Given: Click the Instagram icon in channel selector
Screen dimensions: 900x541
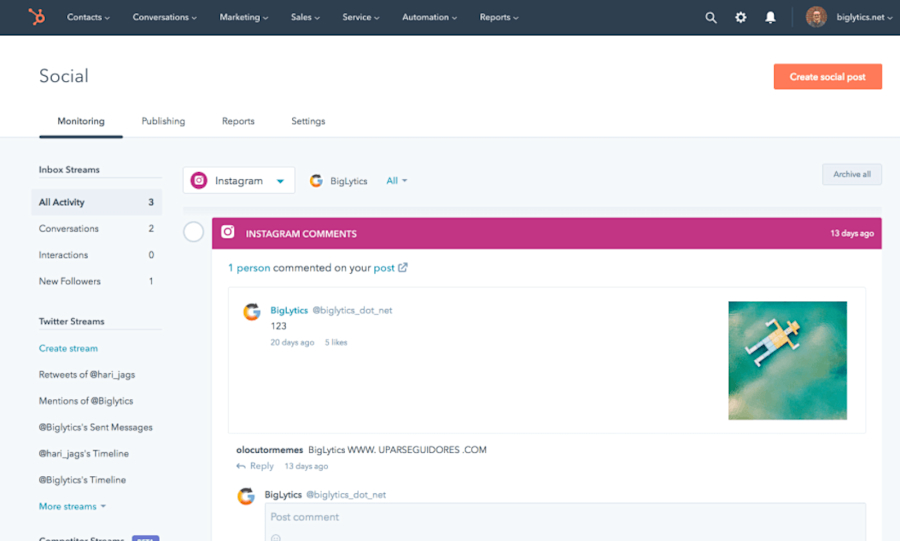Looking at the screenshot, I should [199, 181].
